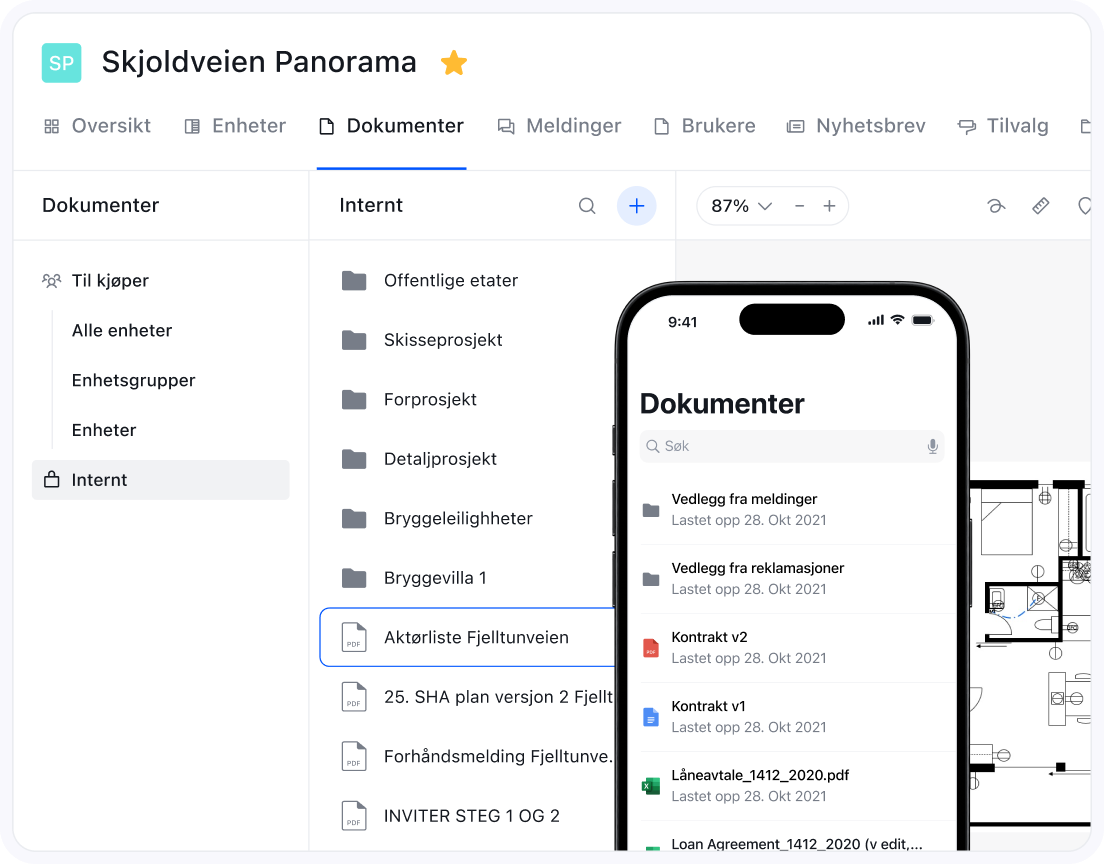This screenshot has width=1104, height=864.
Task: Click the zoom out minus icon
Action: (799, 206)
